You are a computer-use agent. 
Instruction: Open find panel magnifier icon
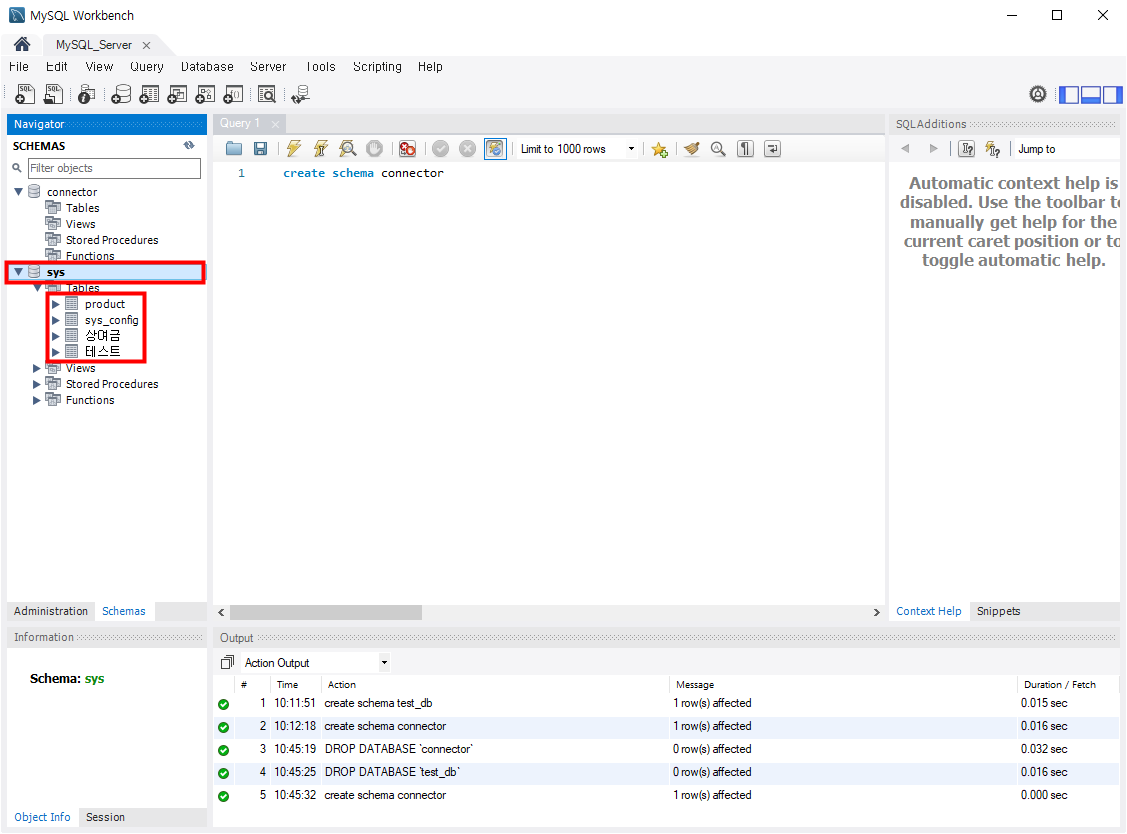coord(718,149)
